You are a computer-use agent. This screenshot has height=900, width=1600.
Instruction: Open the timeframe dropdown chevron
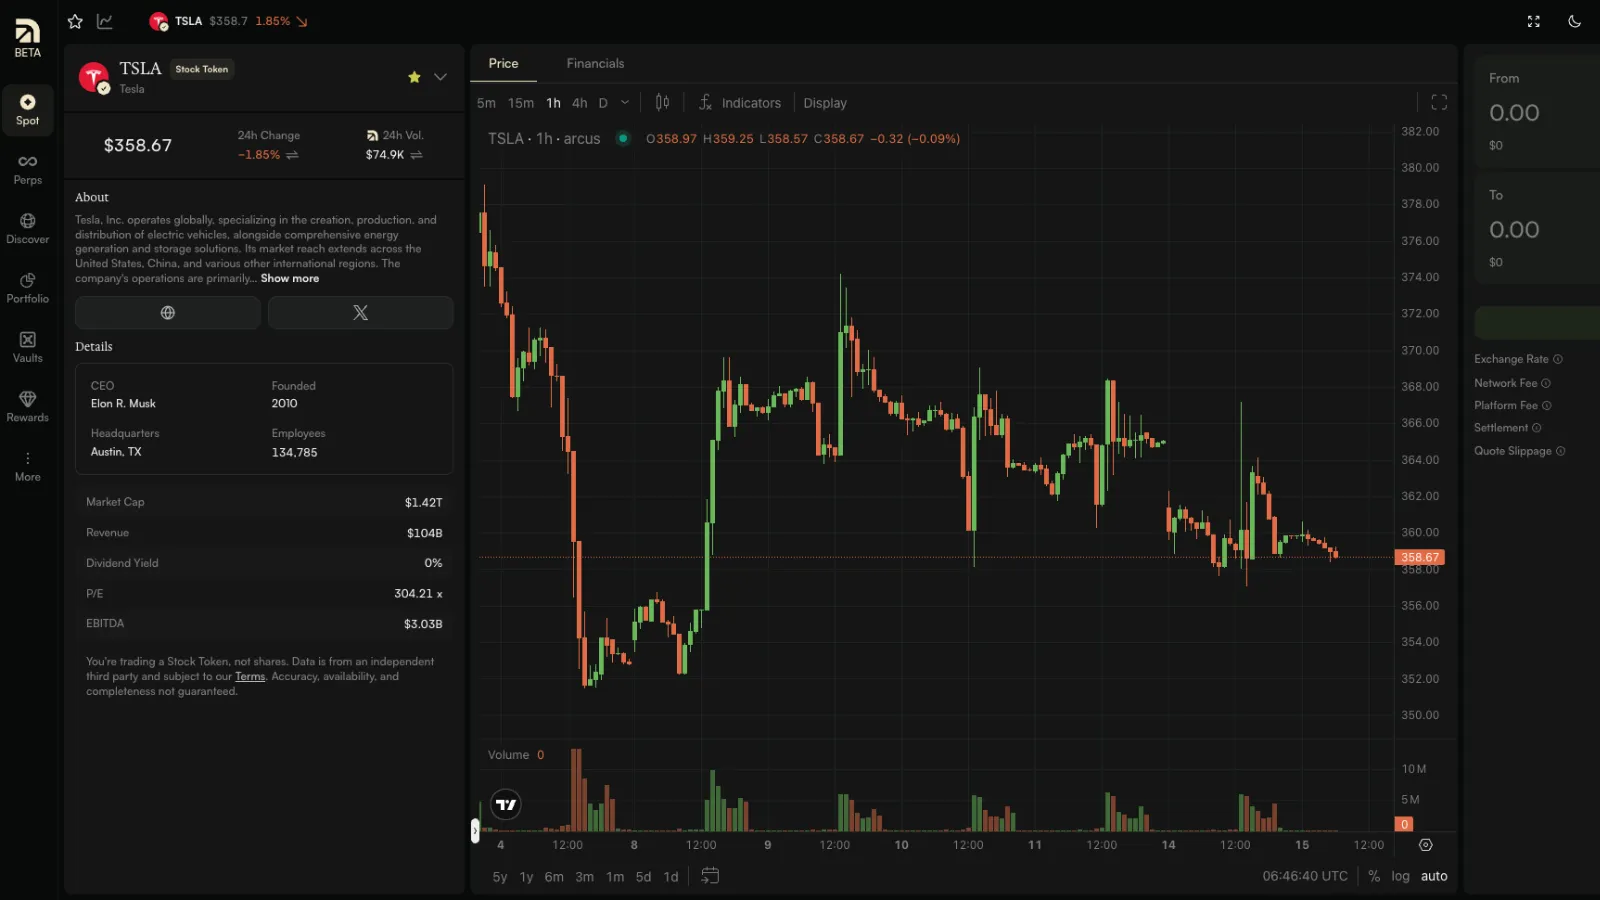click(x=625, y=103)
